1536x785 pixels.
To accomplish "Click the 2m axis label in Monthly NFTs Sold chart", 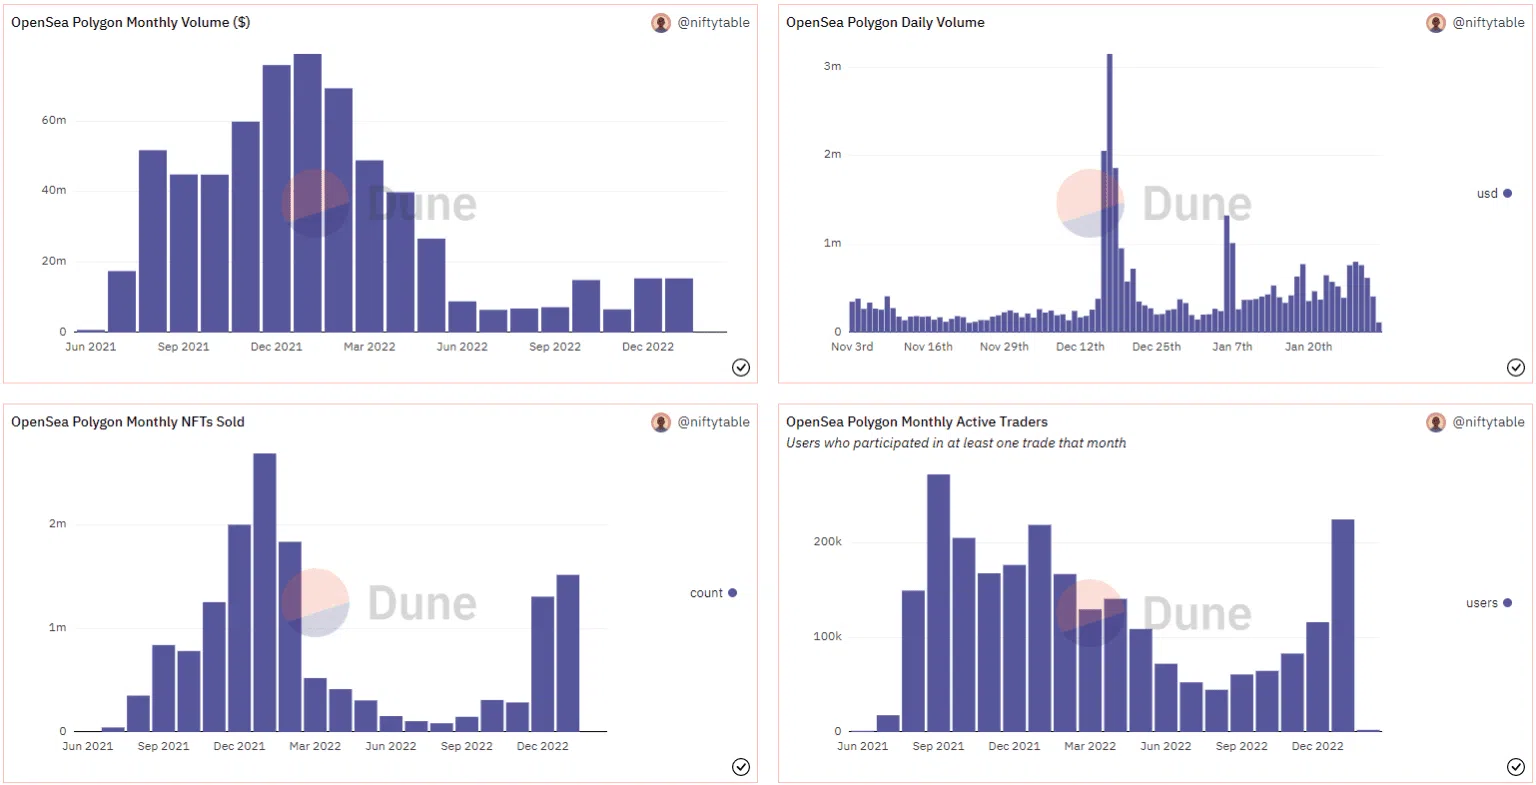I will coord(58,524).
